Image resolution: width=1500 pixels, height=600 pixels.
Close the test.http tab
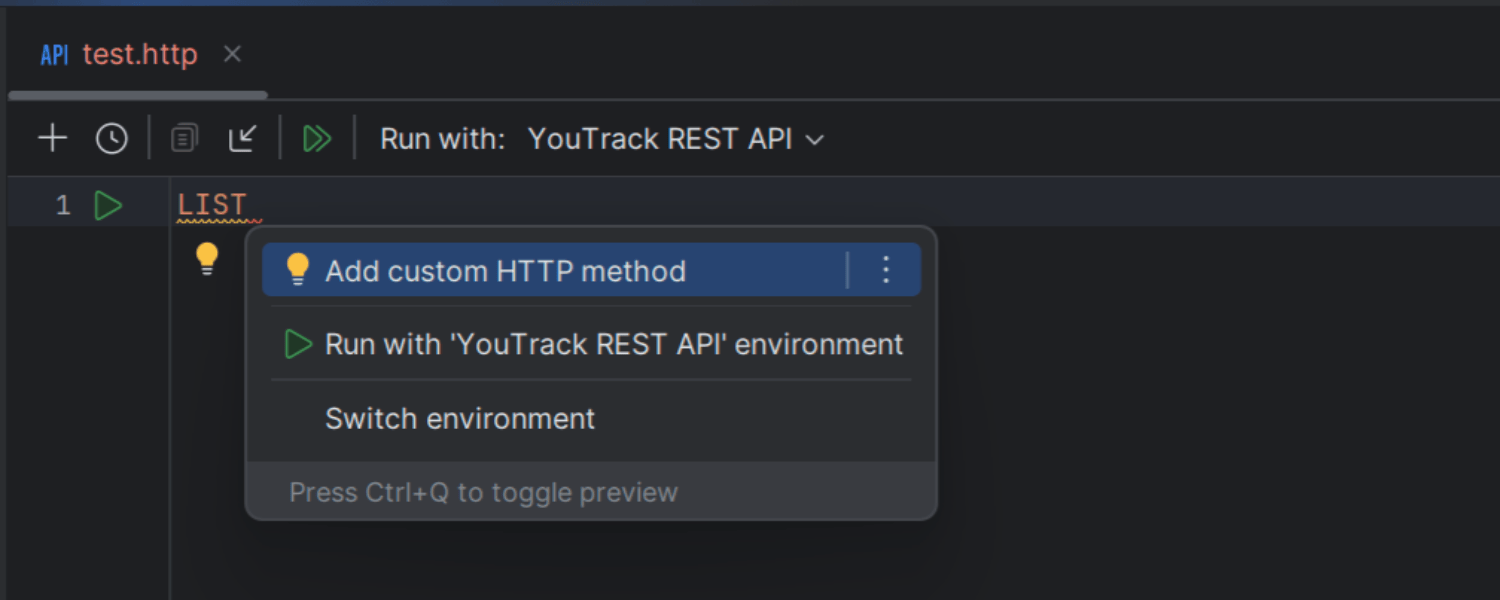pos(232,54)
